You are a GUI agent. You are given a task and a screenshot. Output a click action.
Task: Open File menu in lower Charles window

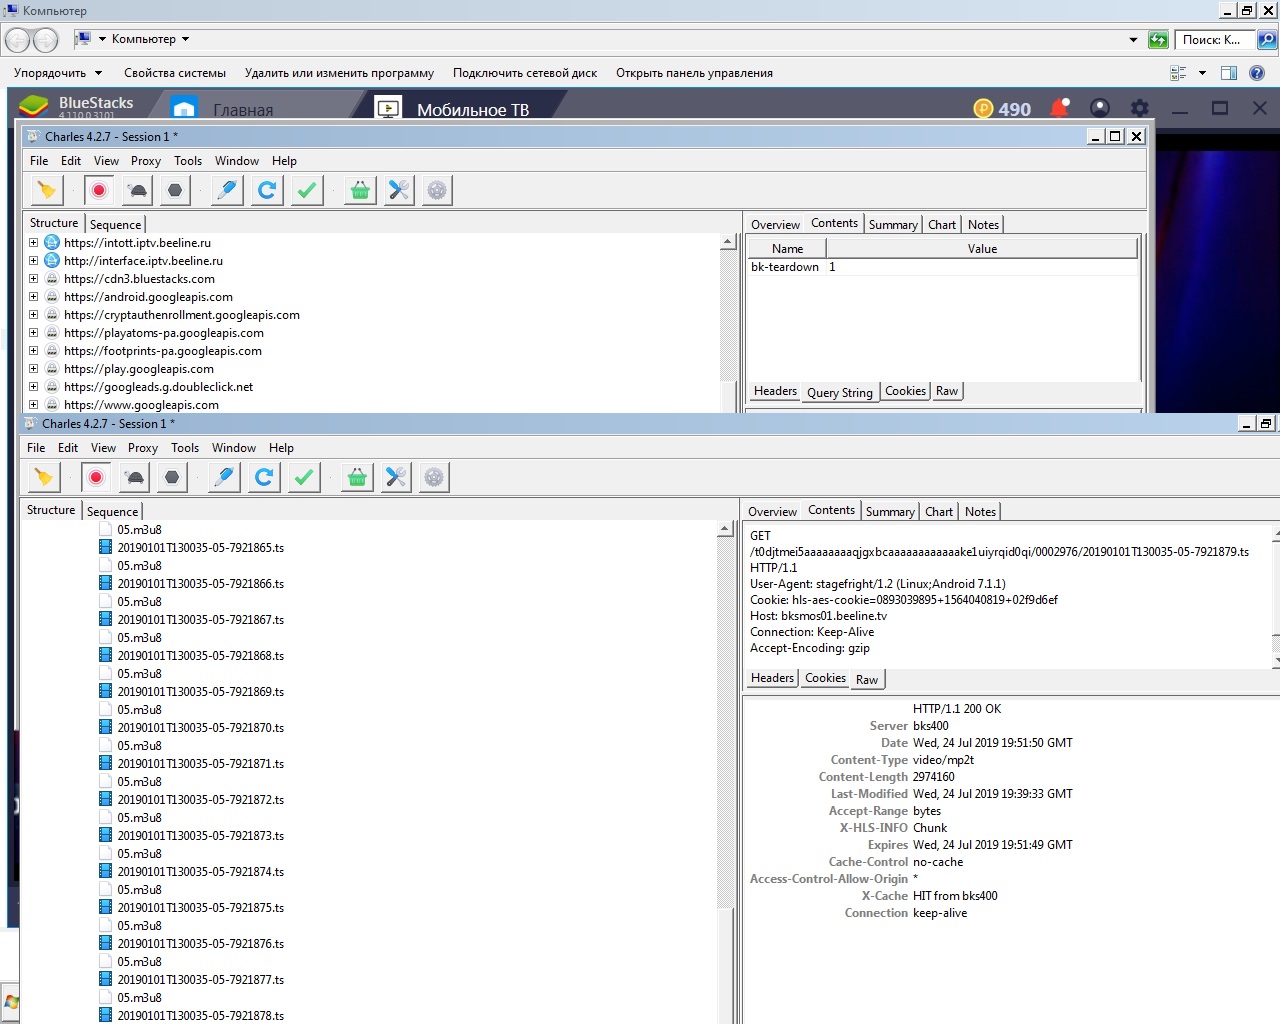(36, 448)
